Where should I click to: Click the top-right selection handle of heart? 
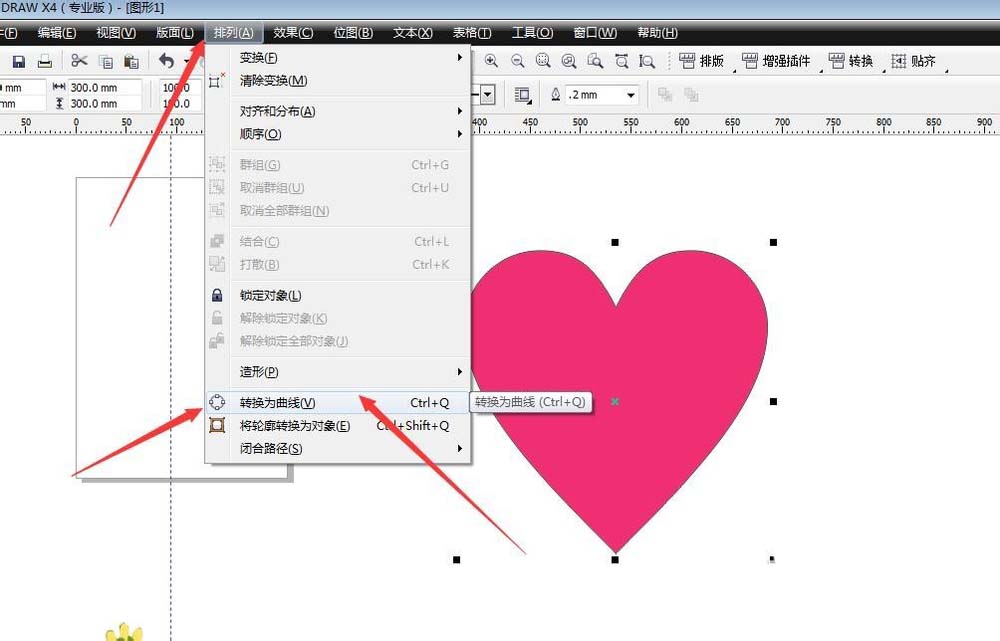coord(774,242)
